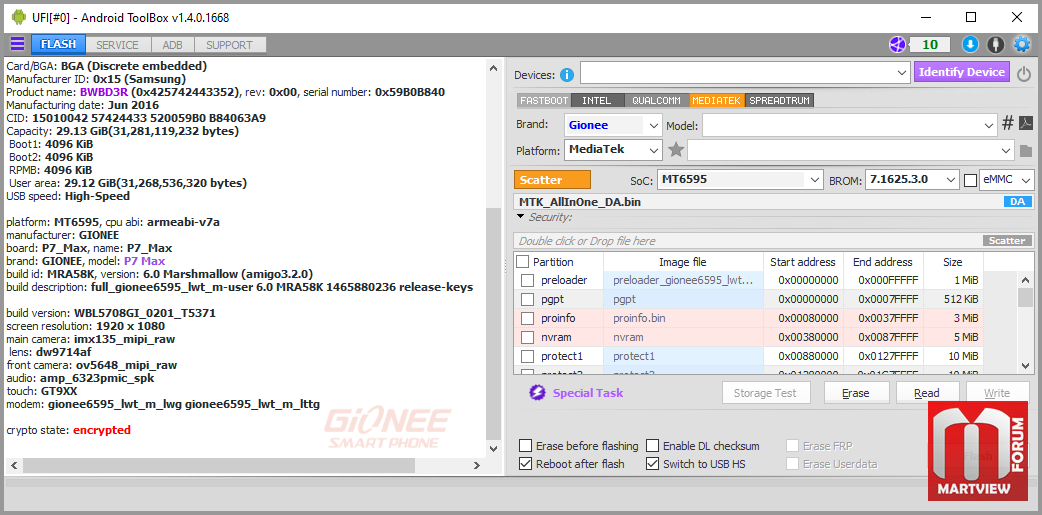The height and width of the screenshot is (515, 1042).
Task: Switch to the SERVICE tab
Action: tap(118, 45)
